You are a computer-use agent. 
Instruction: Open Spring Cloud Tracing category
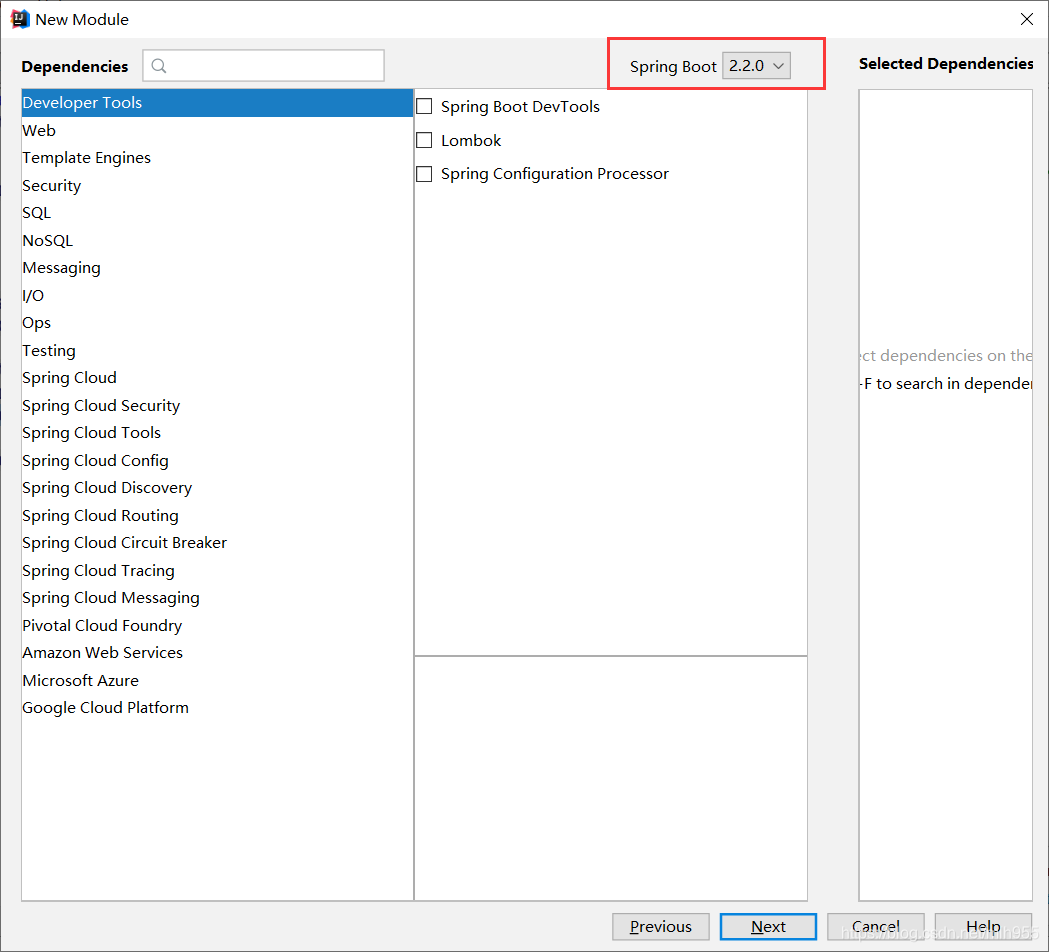217,570
